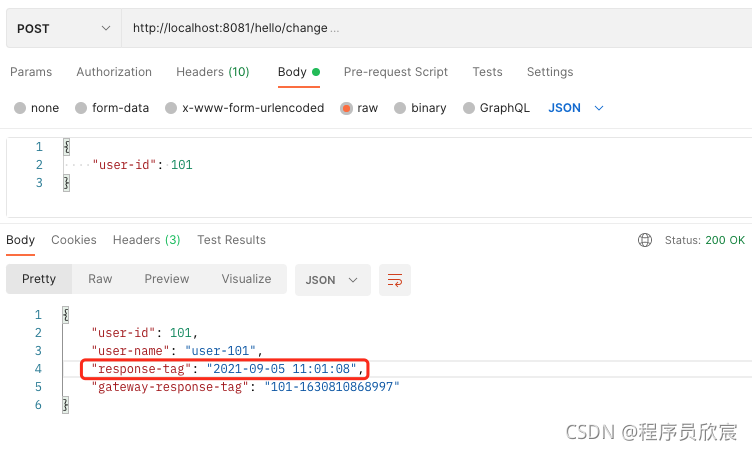This screenshot has width=752, height=451.
Task: Switch to Visualize response view
Action: click(x=247, y=279)
